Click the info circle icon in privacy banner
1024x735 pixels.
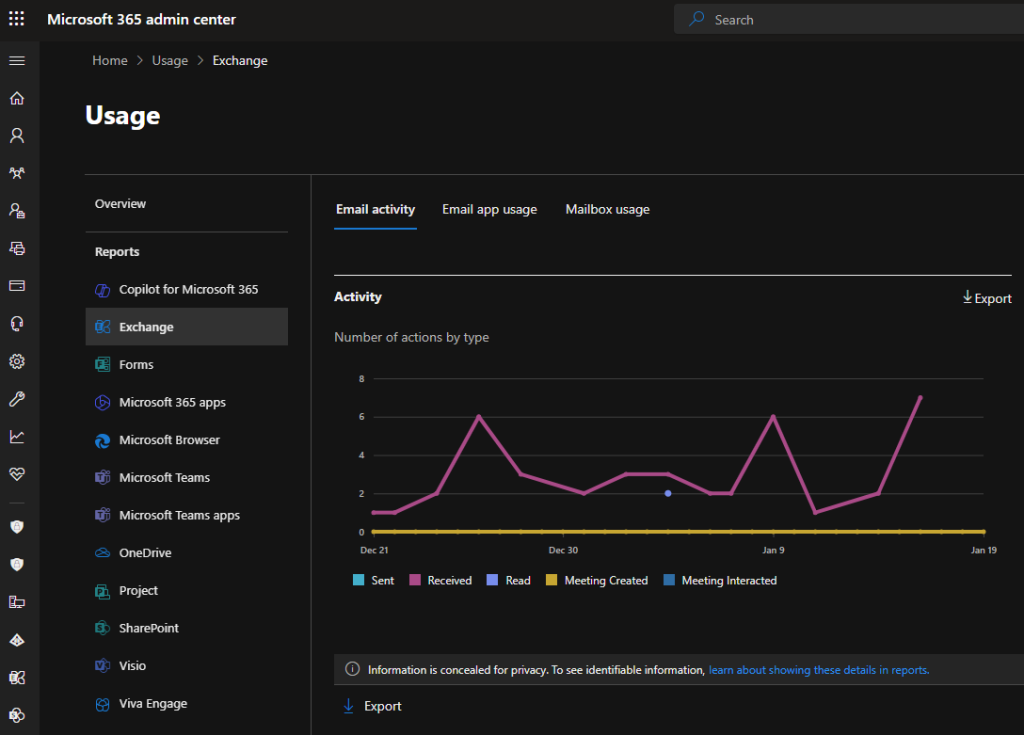(352, 669)
